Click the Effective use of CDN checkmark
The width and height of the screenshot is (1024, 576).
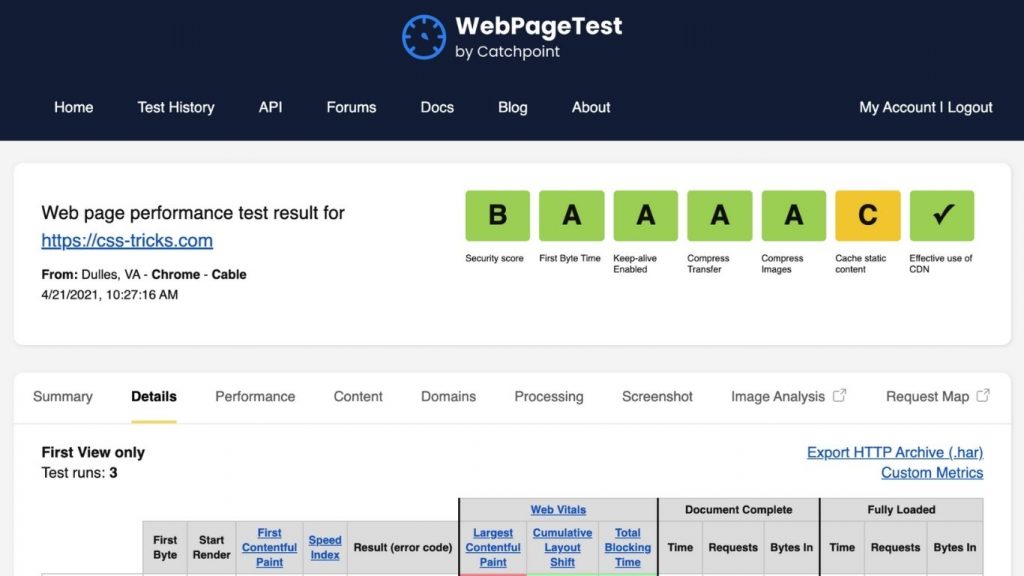click(941, 215)
